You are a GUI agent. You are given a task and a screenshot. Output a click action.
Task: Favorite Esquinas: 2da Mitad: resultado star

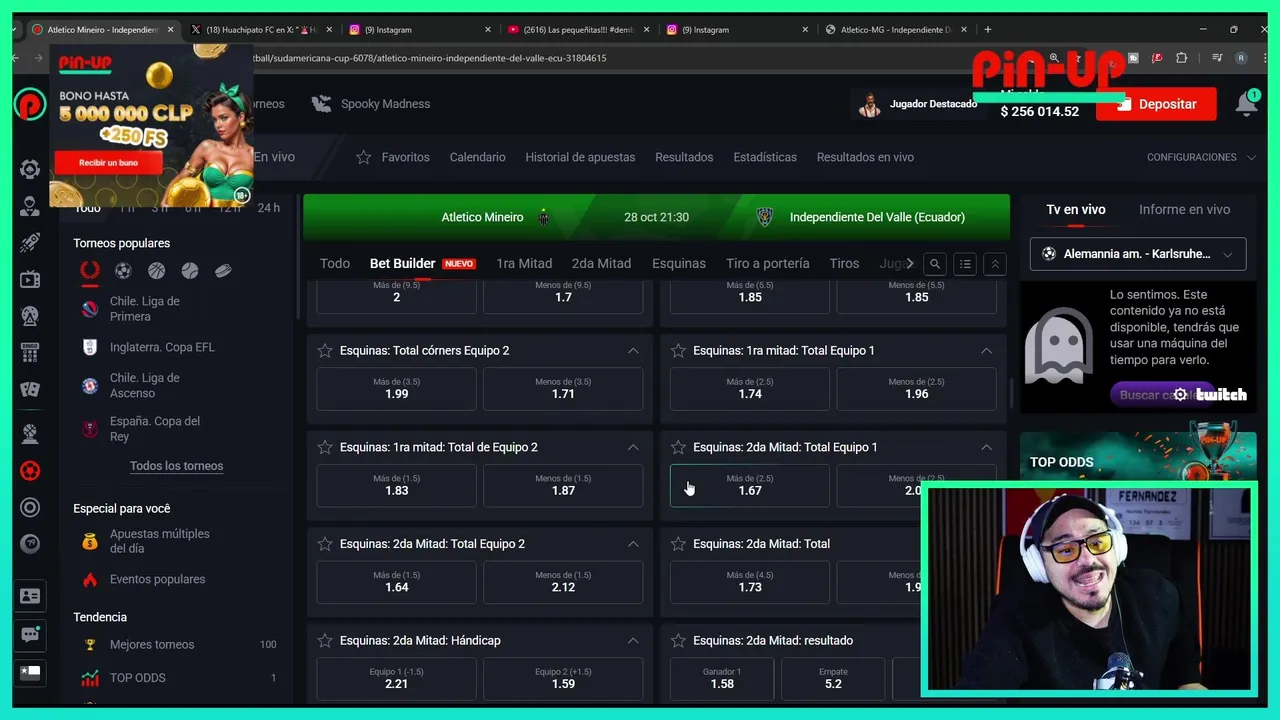click(x=678, y=640)
